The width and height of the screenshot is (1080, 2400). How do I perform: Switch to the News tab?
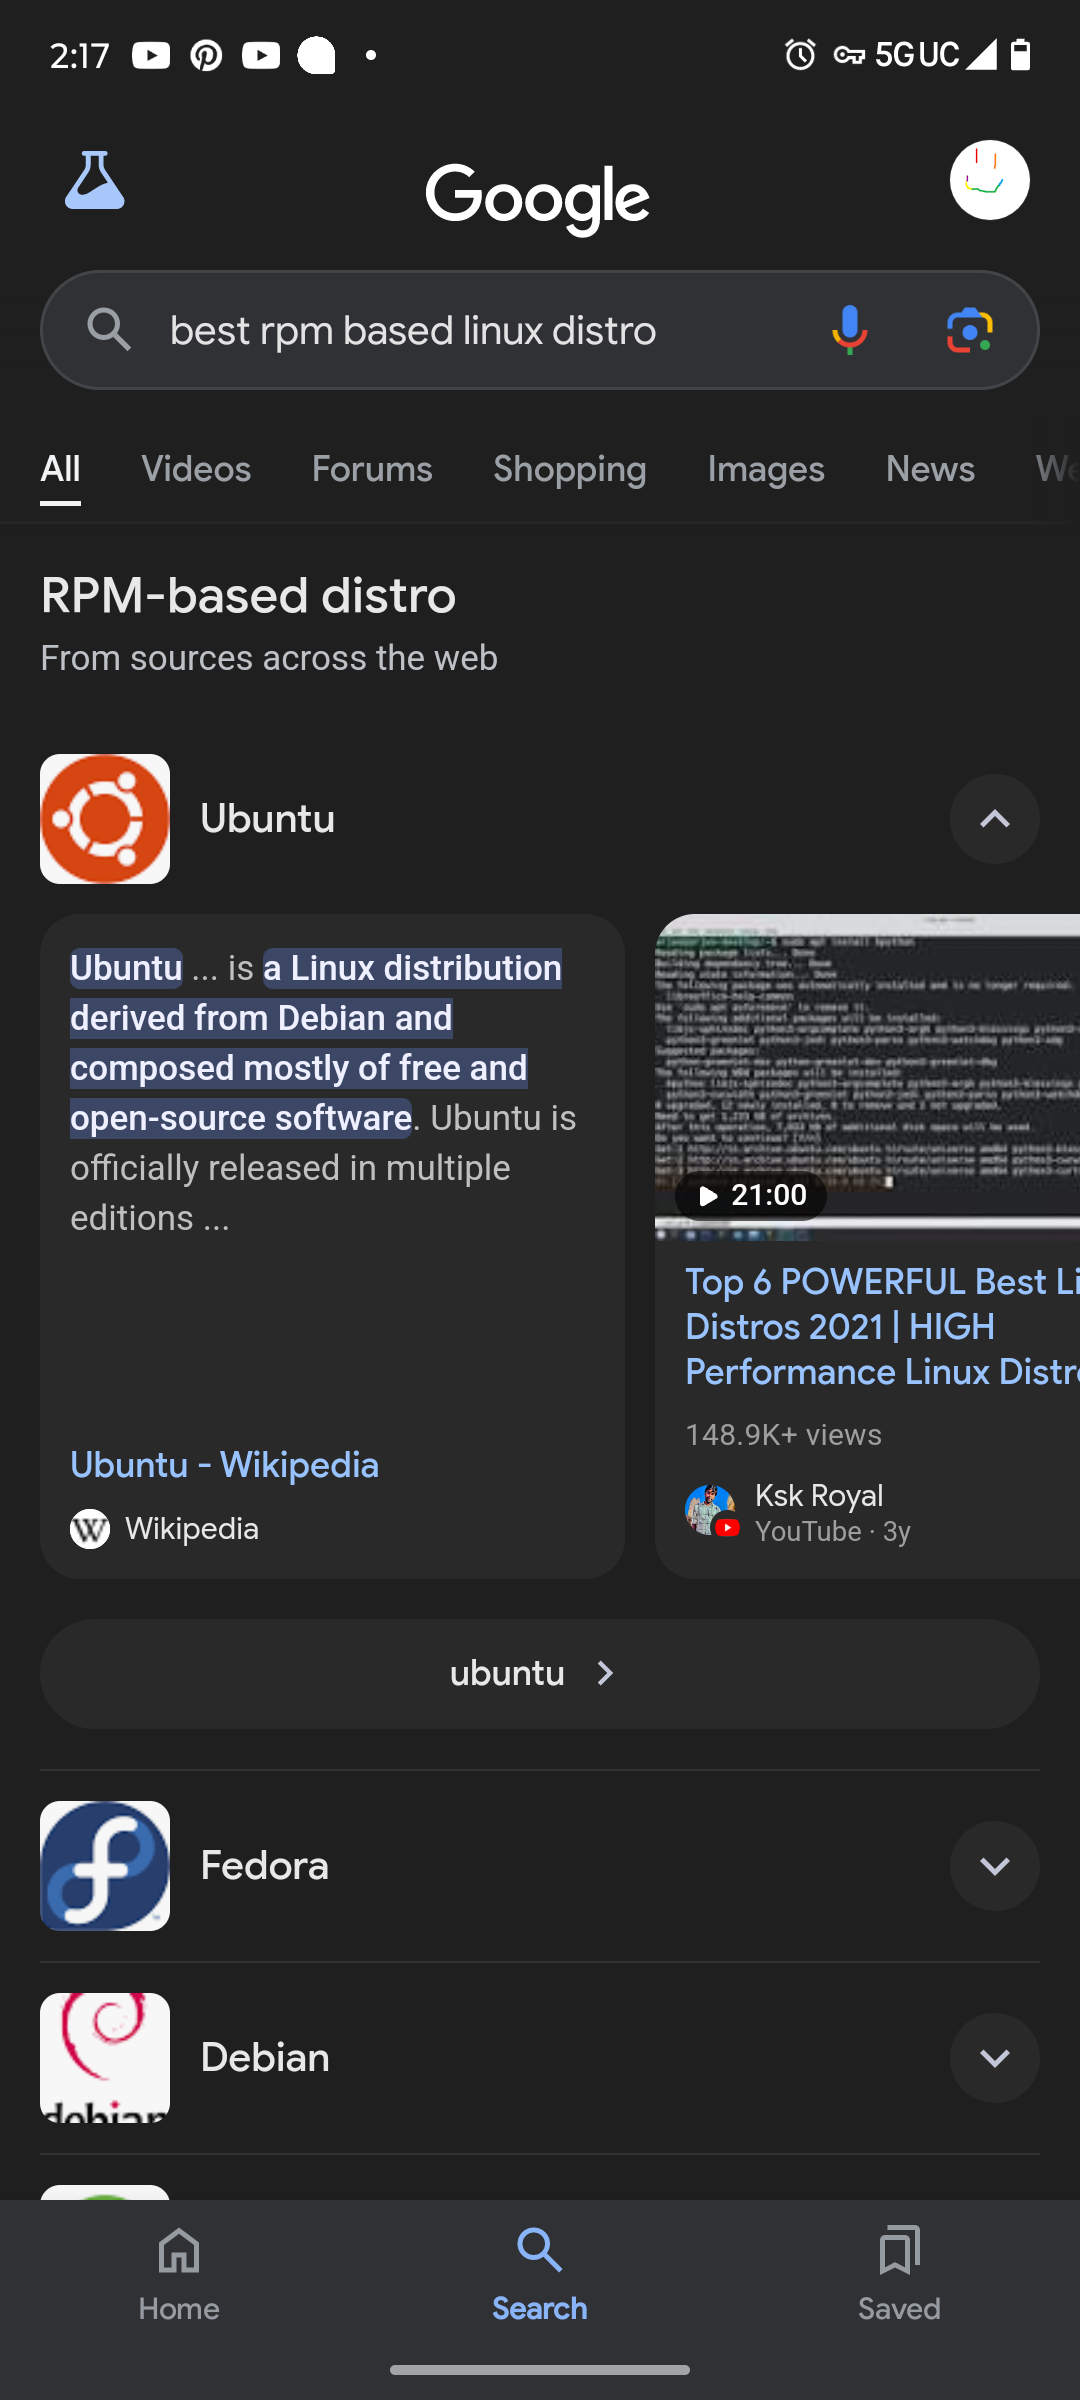930,469
